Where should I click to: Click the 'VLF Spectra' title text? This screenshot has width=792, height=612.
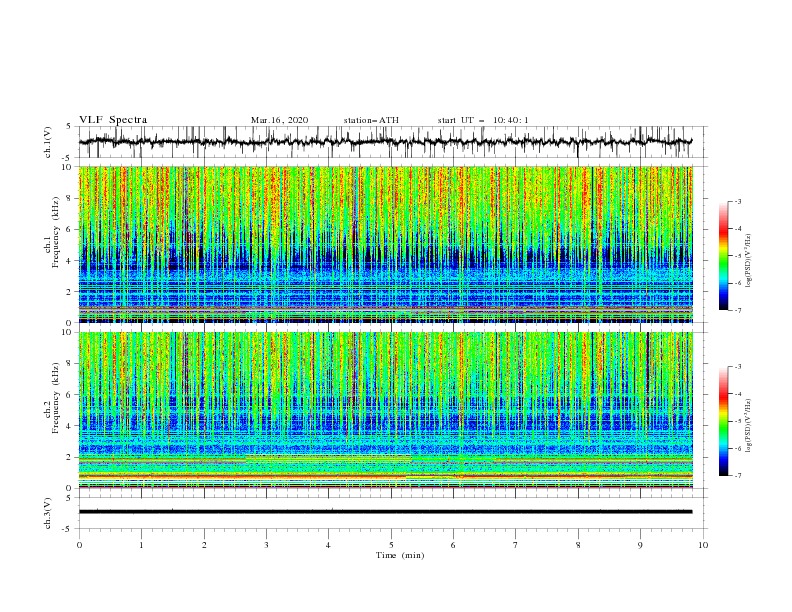[x=113, y=120]
